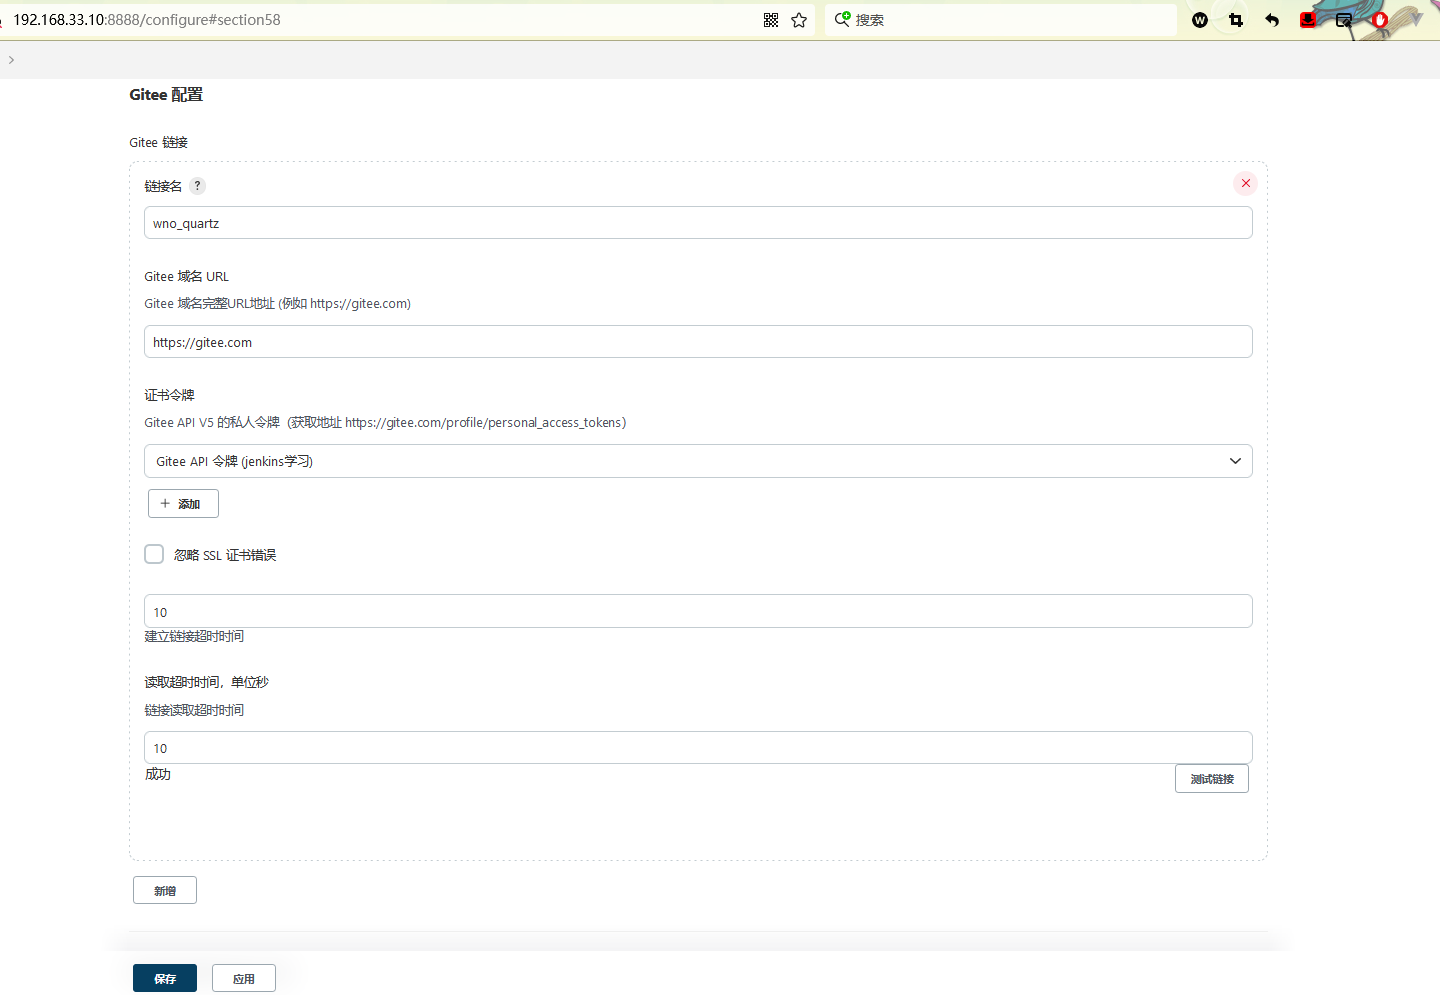Focus the 链接名 field containing wno_quartz
The height and width of the screenshot is (995, 1440).
coord(698,223)
